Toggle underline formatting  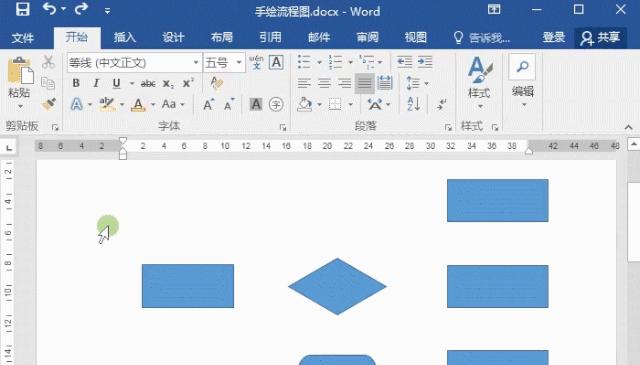click(116, 83)
